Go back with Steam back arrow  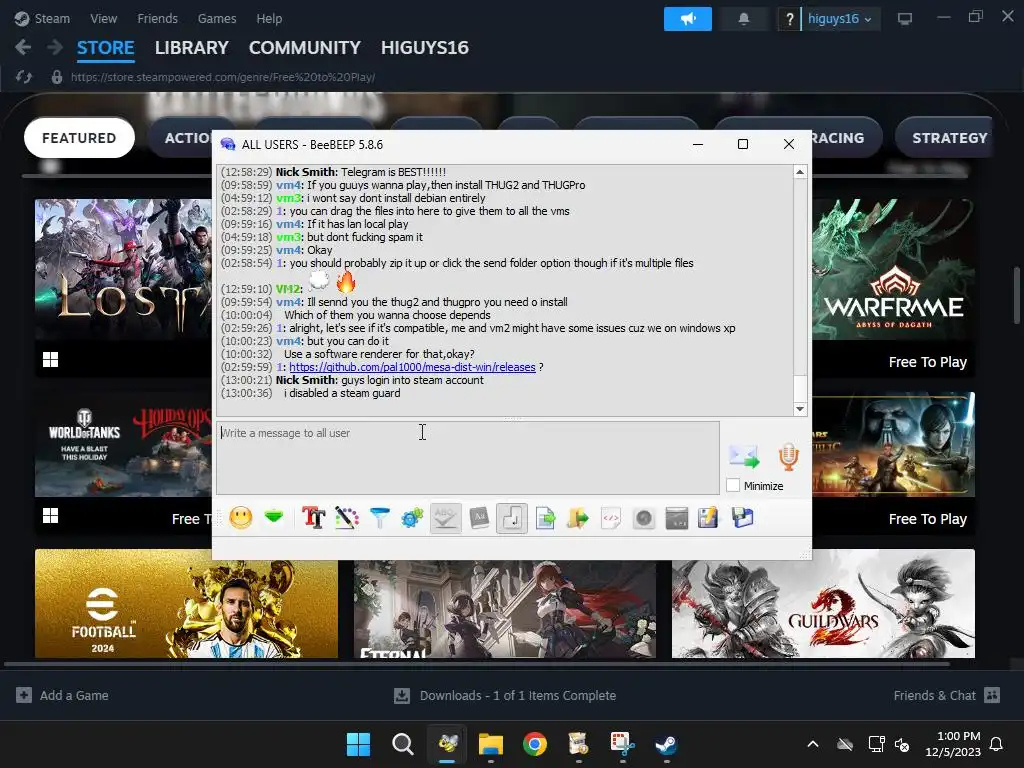[x=23, y=47]
